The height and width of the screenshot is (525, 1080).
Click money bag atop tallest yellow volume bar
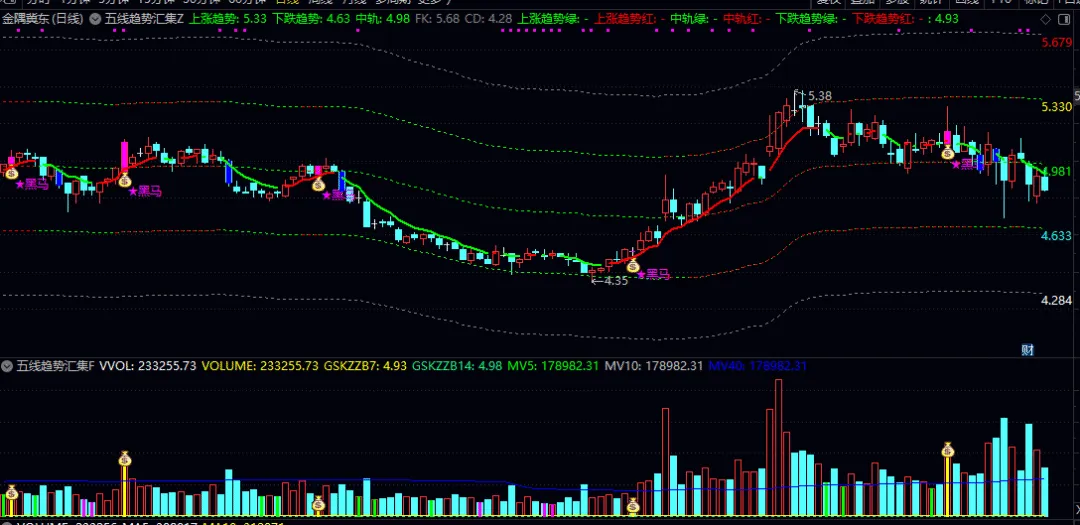(125, 458)
